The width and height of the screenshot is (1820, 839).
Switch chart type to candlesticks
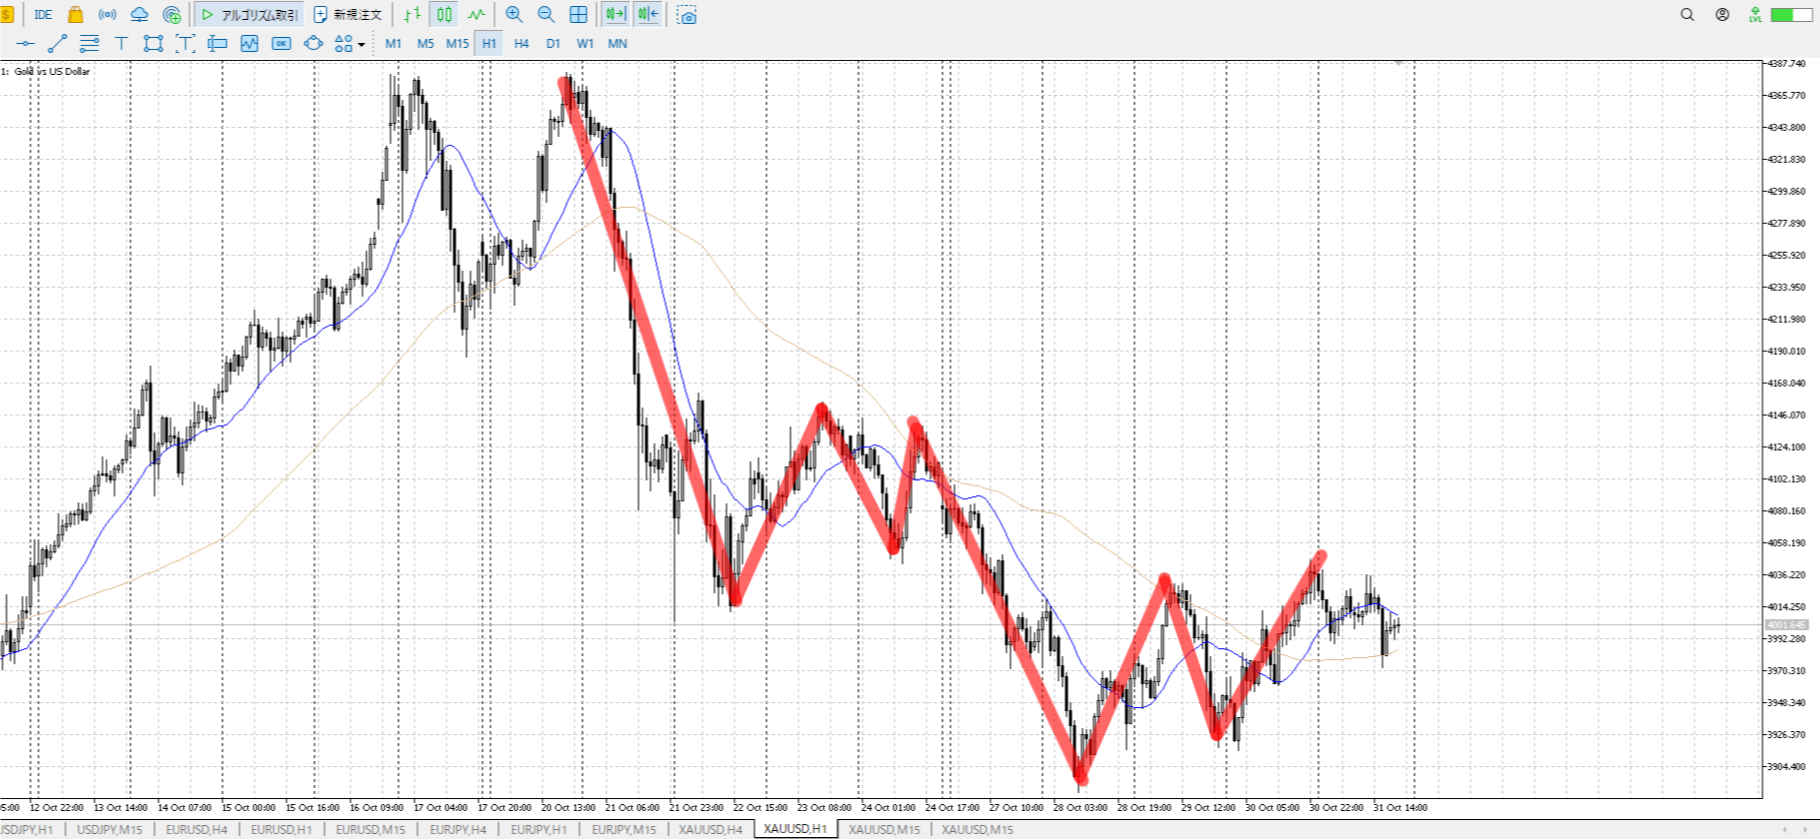point(444,15)
